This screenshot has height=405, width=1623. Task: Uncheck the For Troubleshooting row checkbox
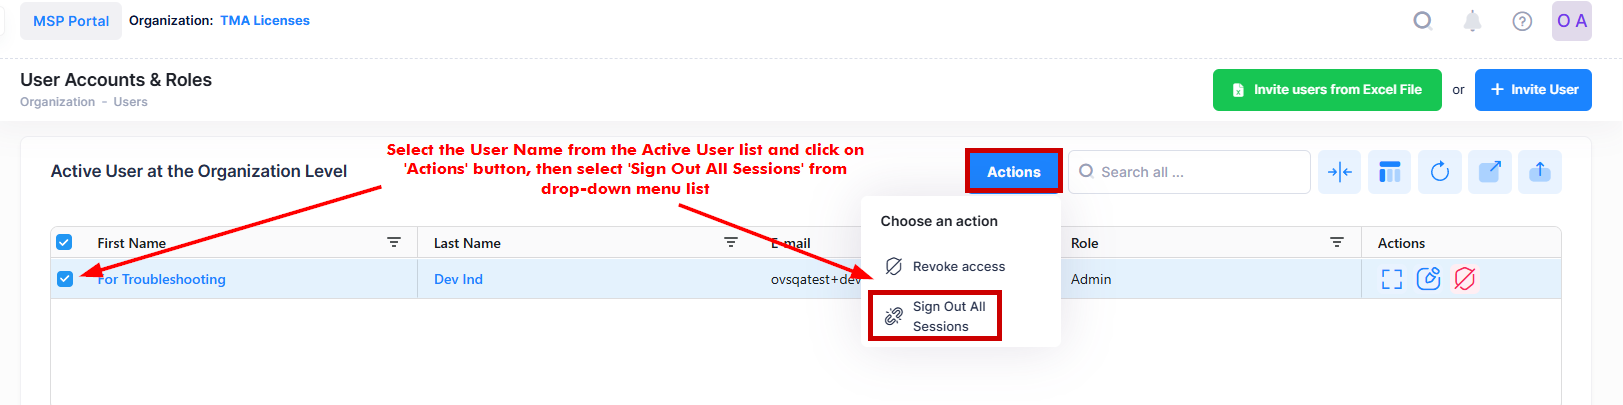point(65,279)
